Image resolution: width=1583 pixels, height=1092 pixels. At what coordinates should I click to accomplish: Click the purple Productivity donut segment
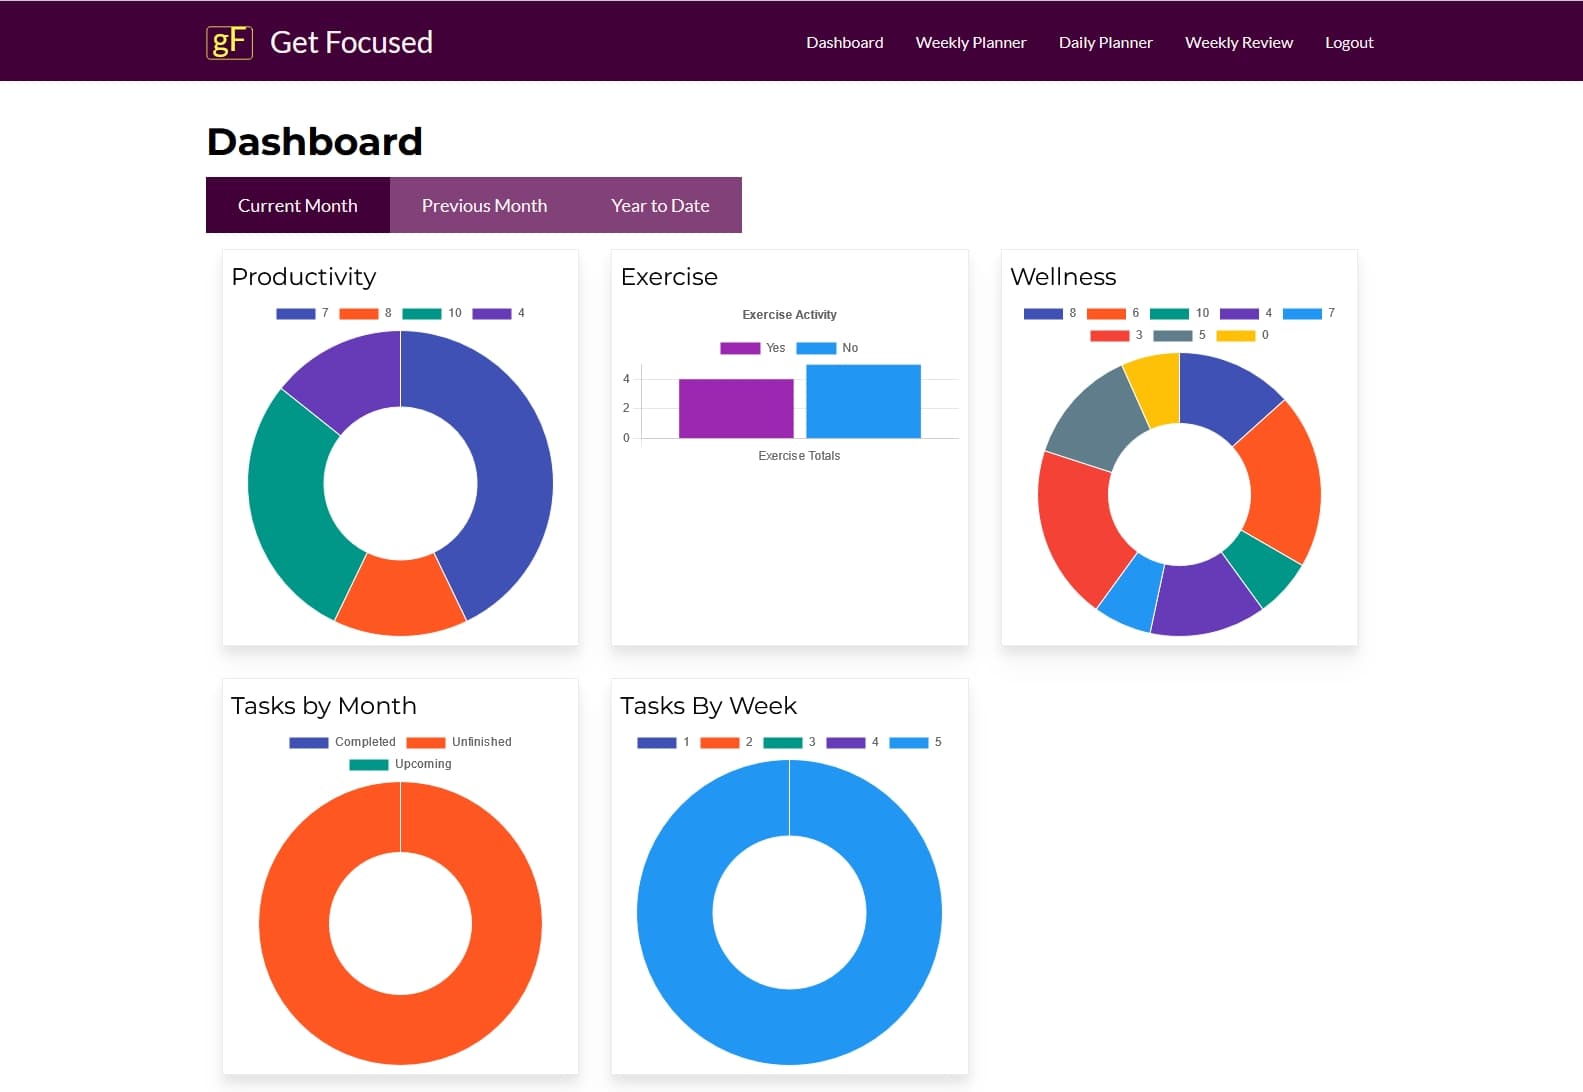pos(350,380)
